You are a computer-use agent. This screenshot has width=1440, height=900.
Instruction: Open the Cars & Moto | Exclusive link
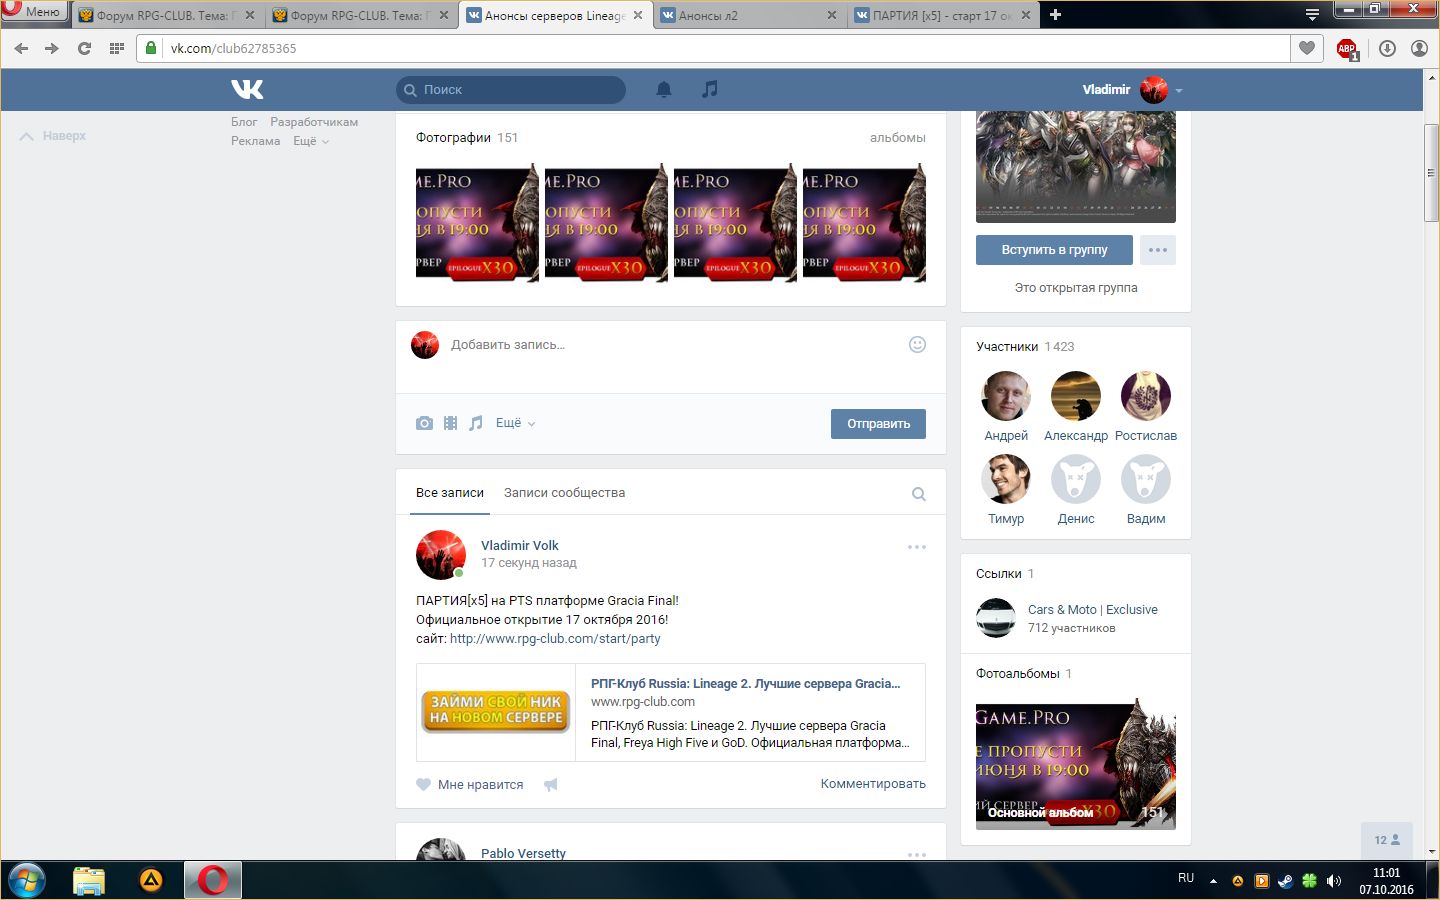point(1093,609)
